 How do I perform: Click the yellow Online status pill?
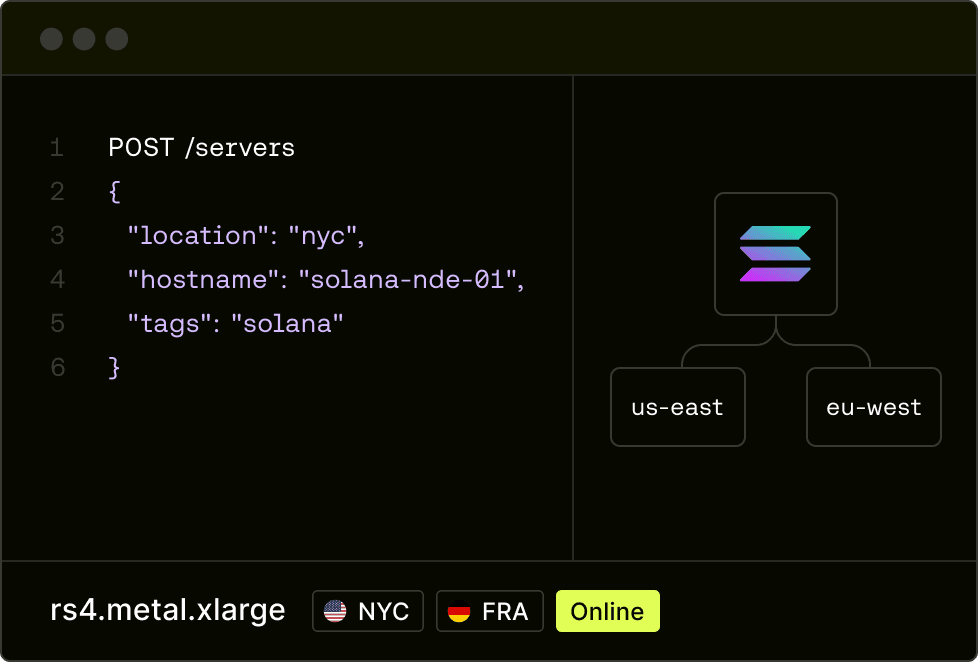pos(607,610)
